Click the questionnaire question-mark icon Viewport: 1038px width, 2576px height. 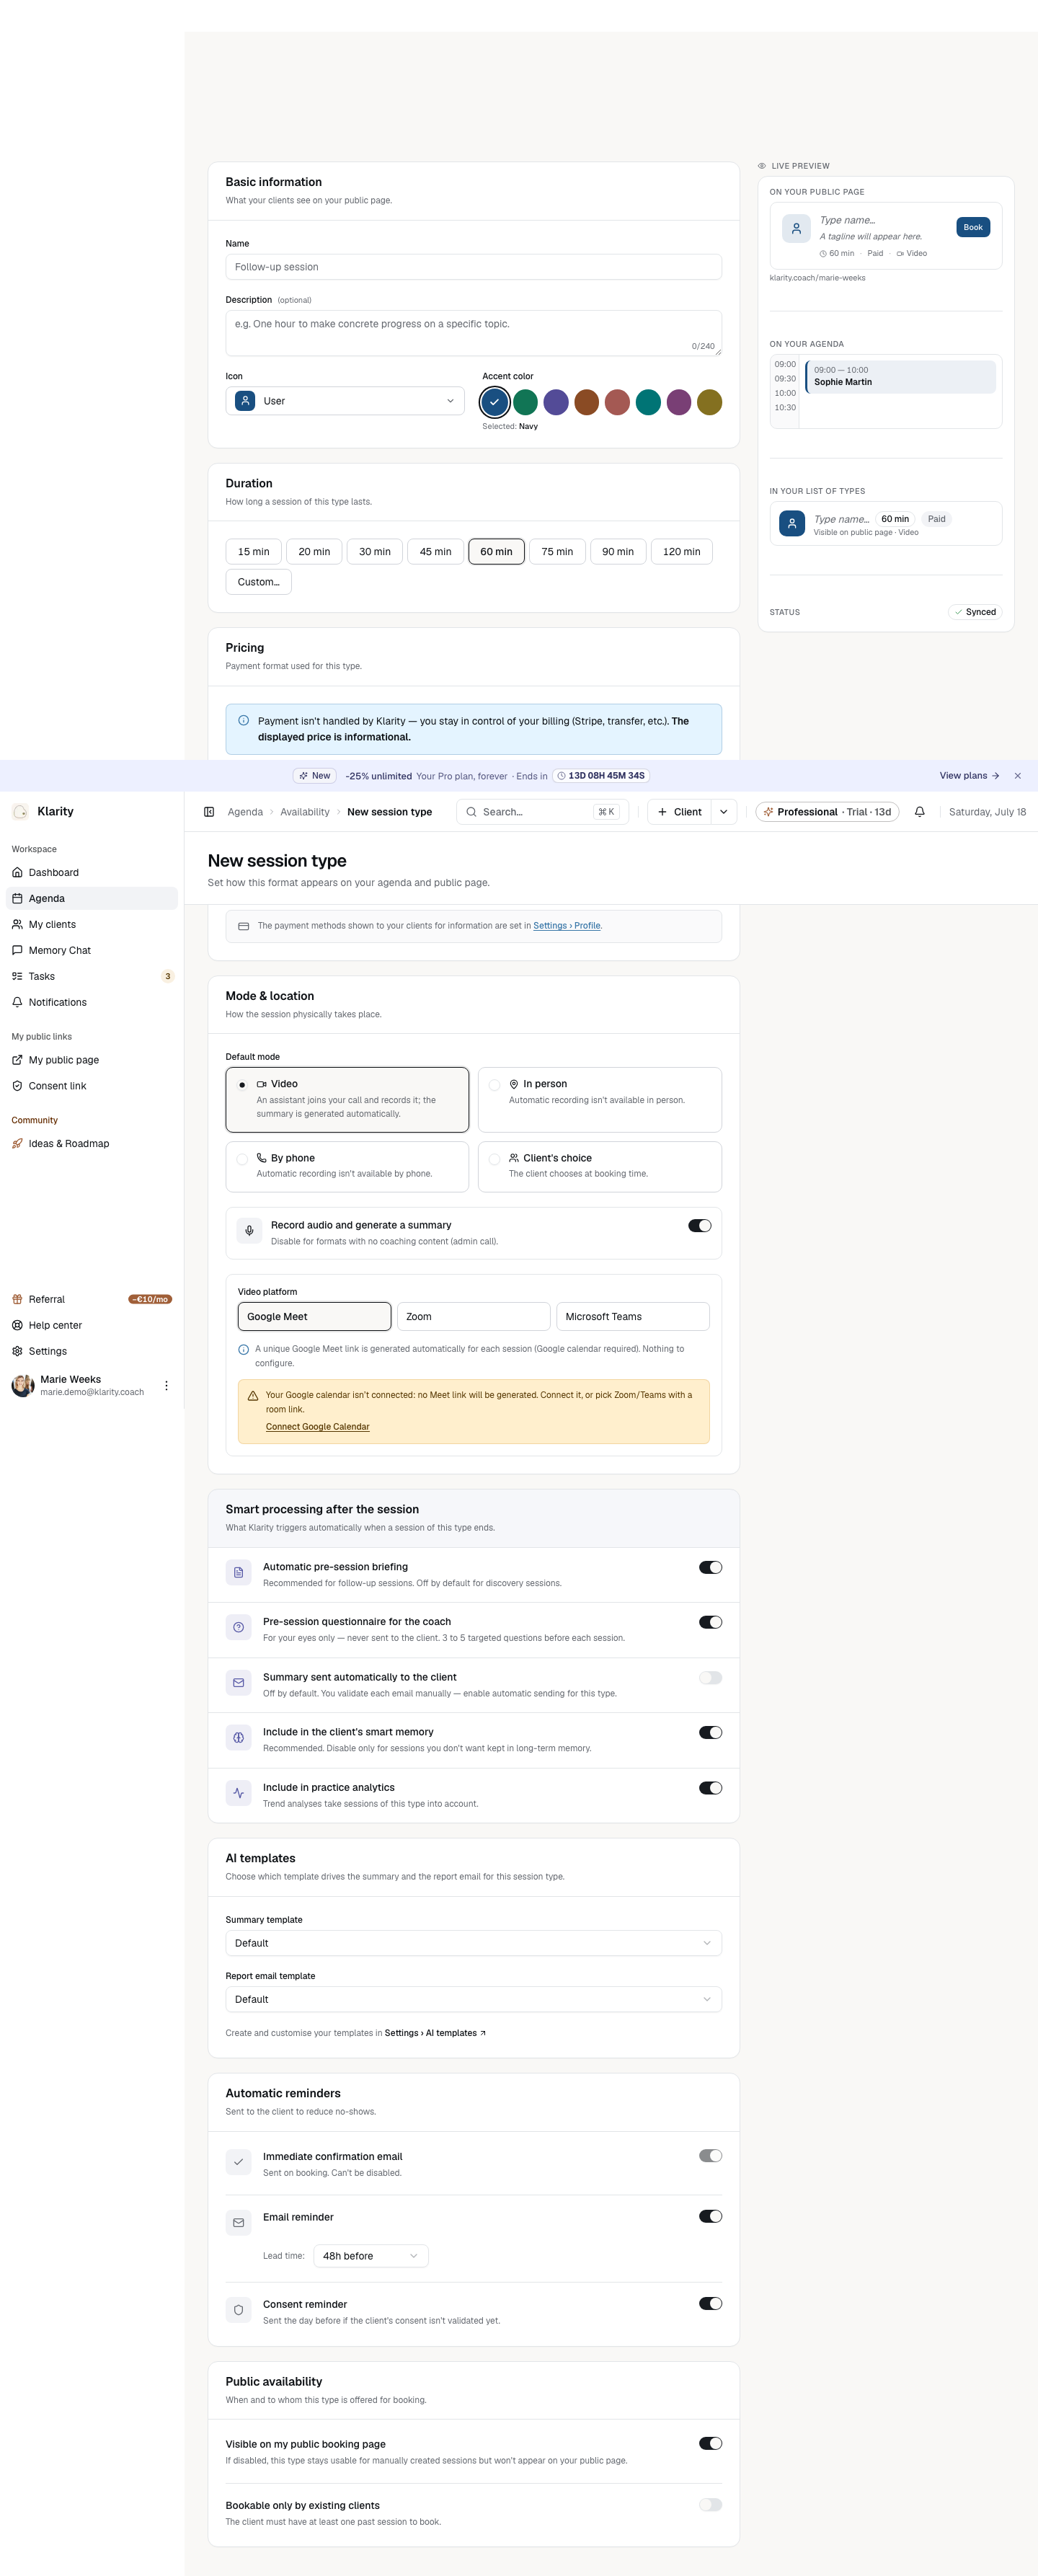point(238,1628)
